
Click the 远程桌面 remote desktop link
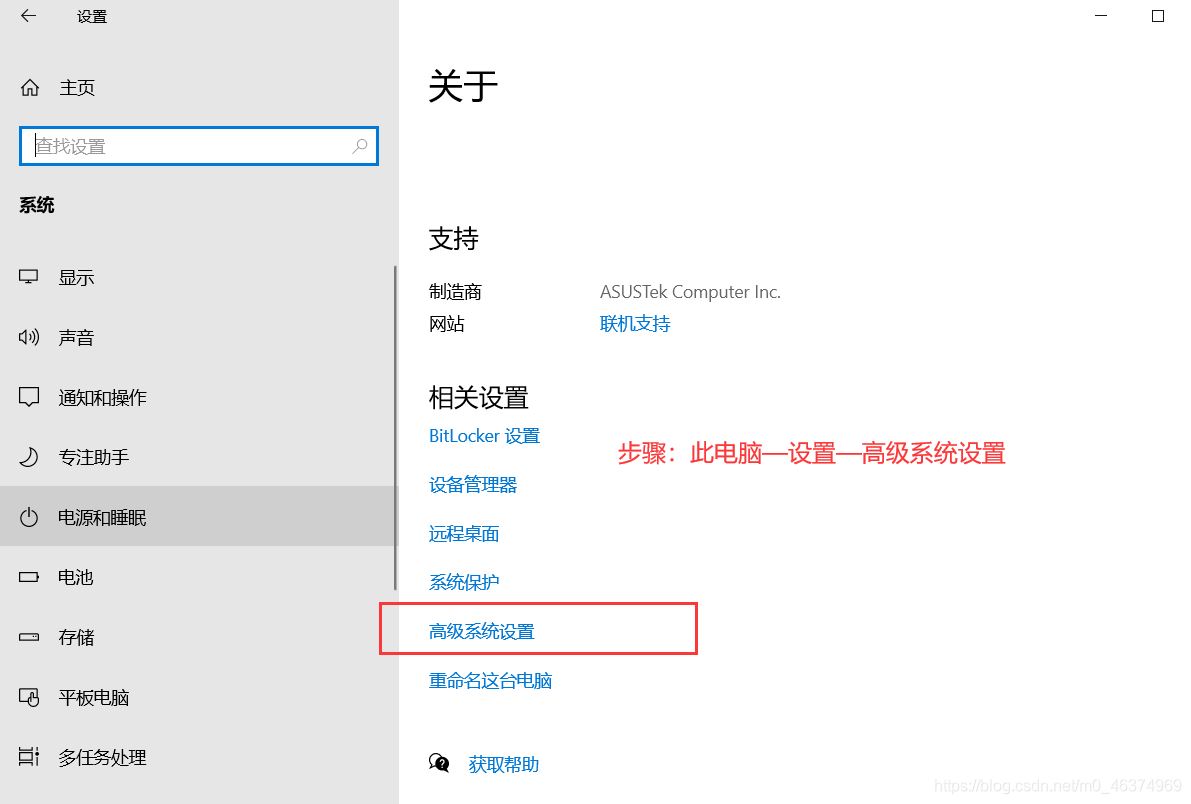click(x=463, y=533)
